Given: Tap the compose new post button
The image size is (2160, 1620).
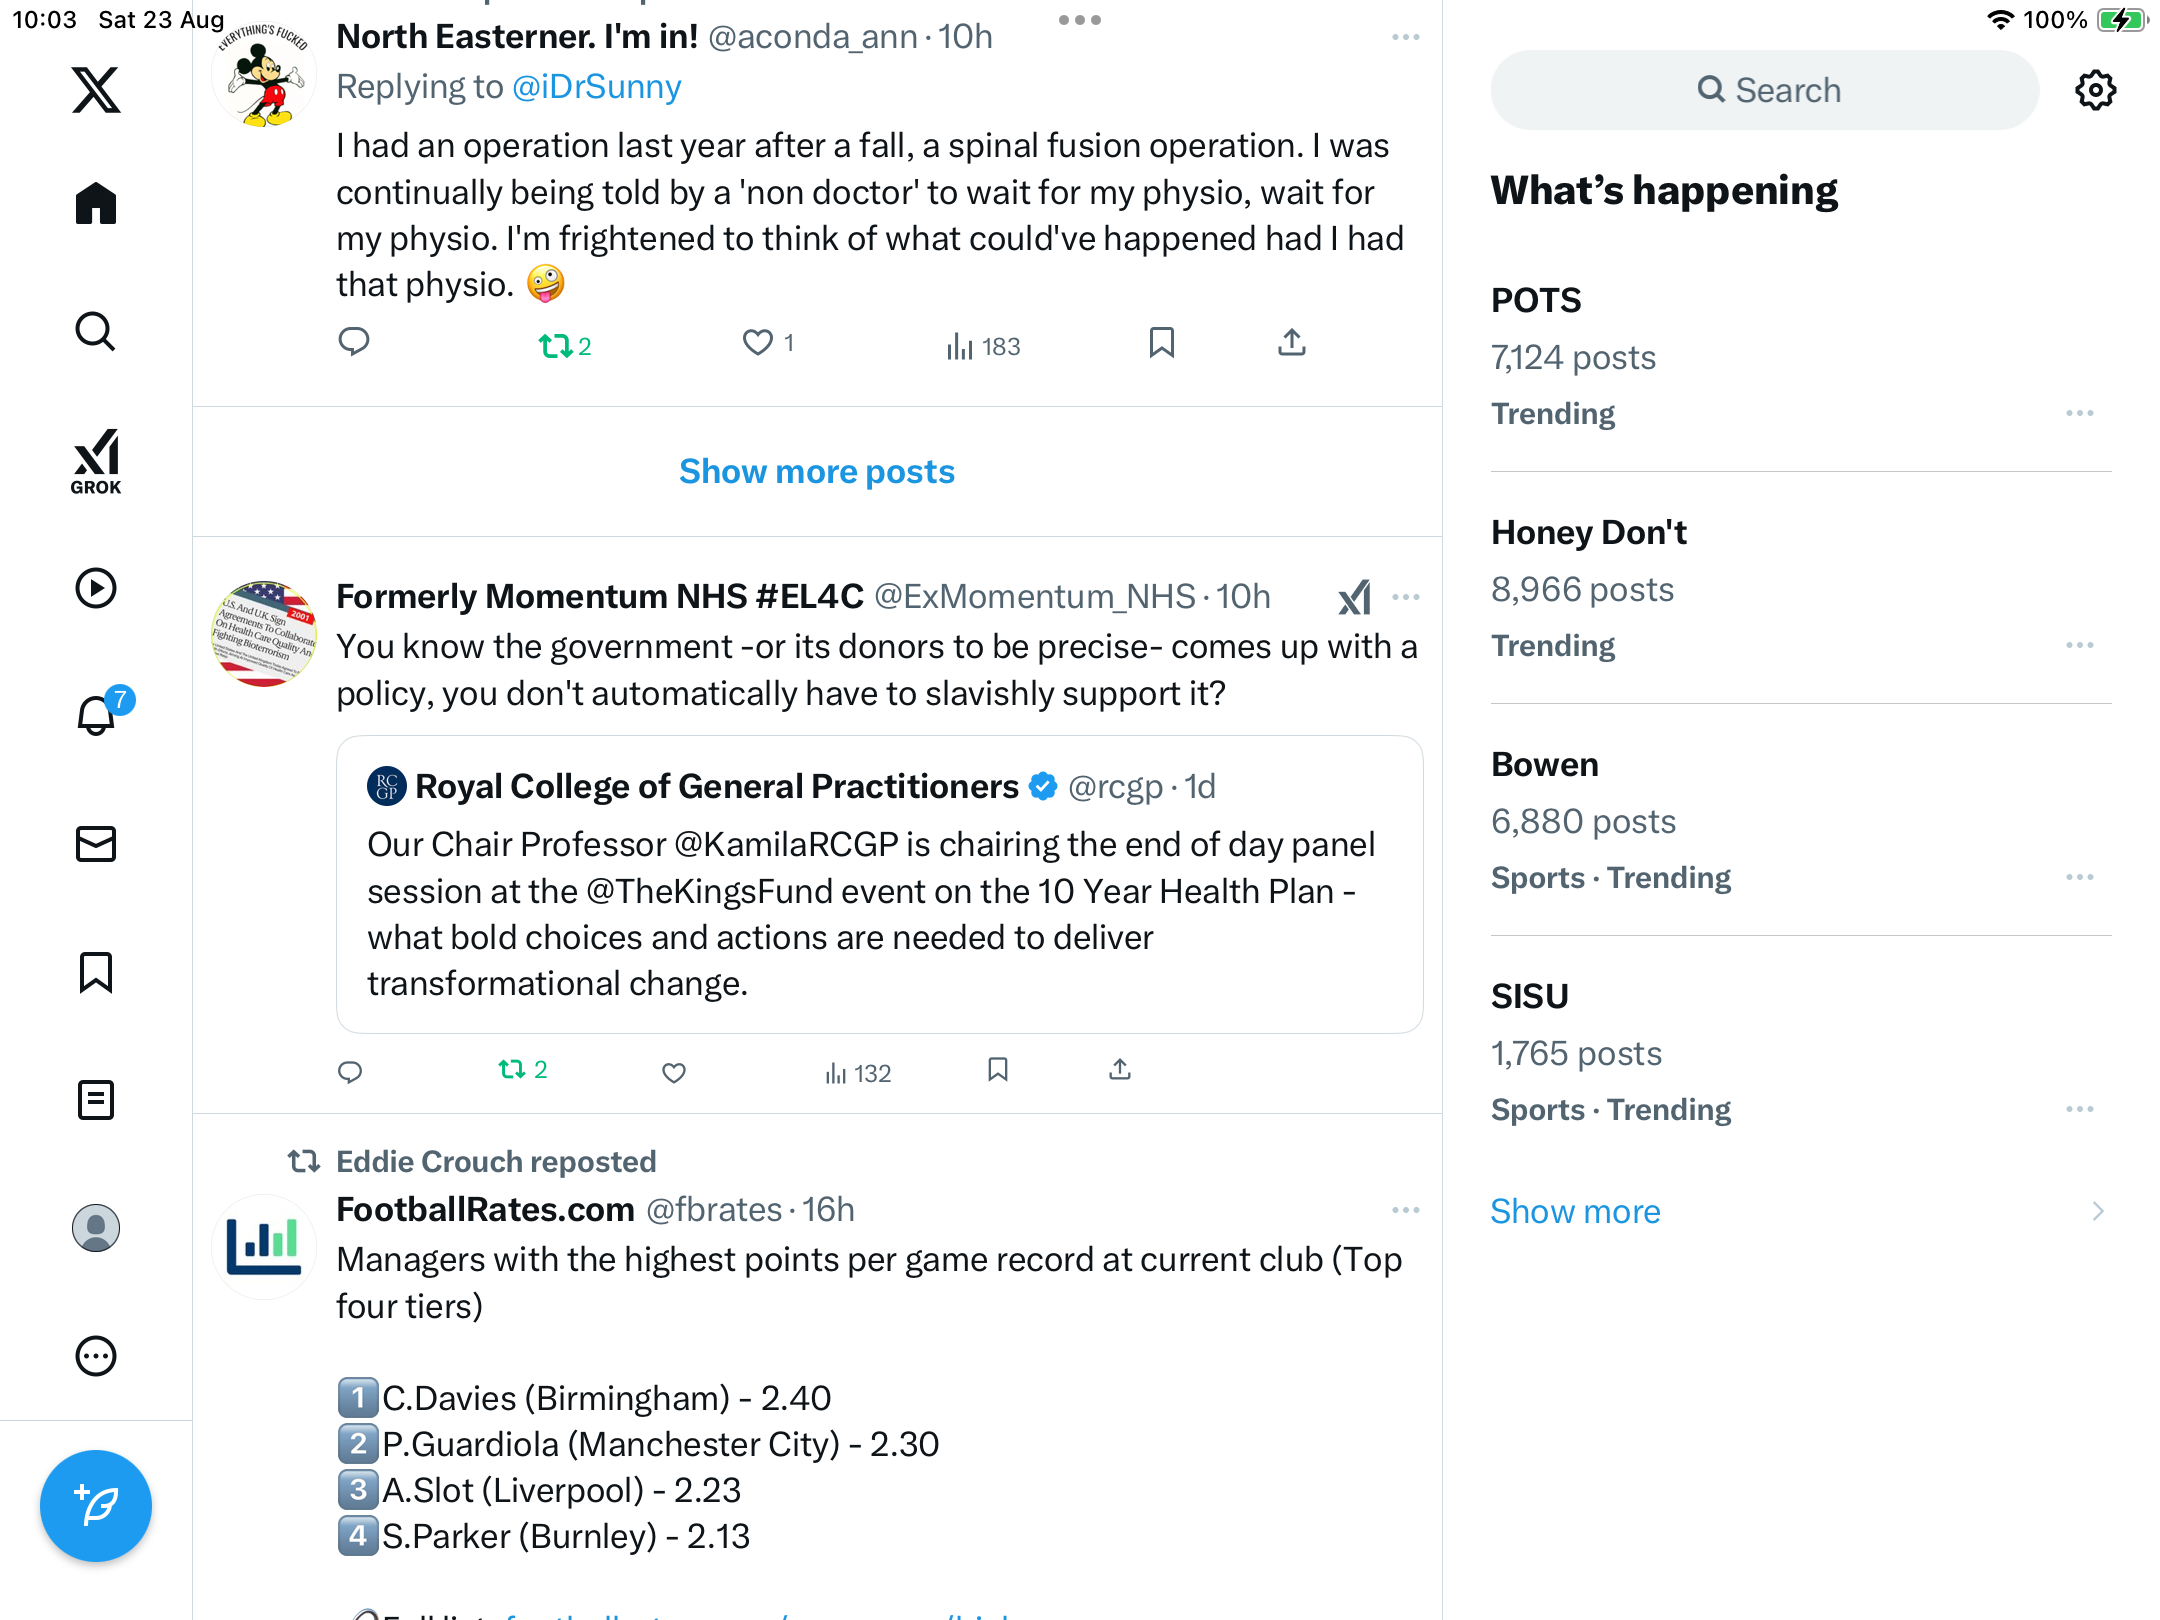Looking at the screenshot, I should point(96,1506).
